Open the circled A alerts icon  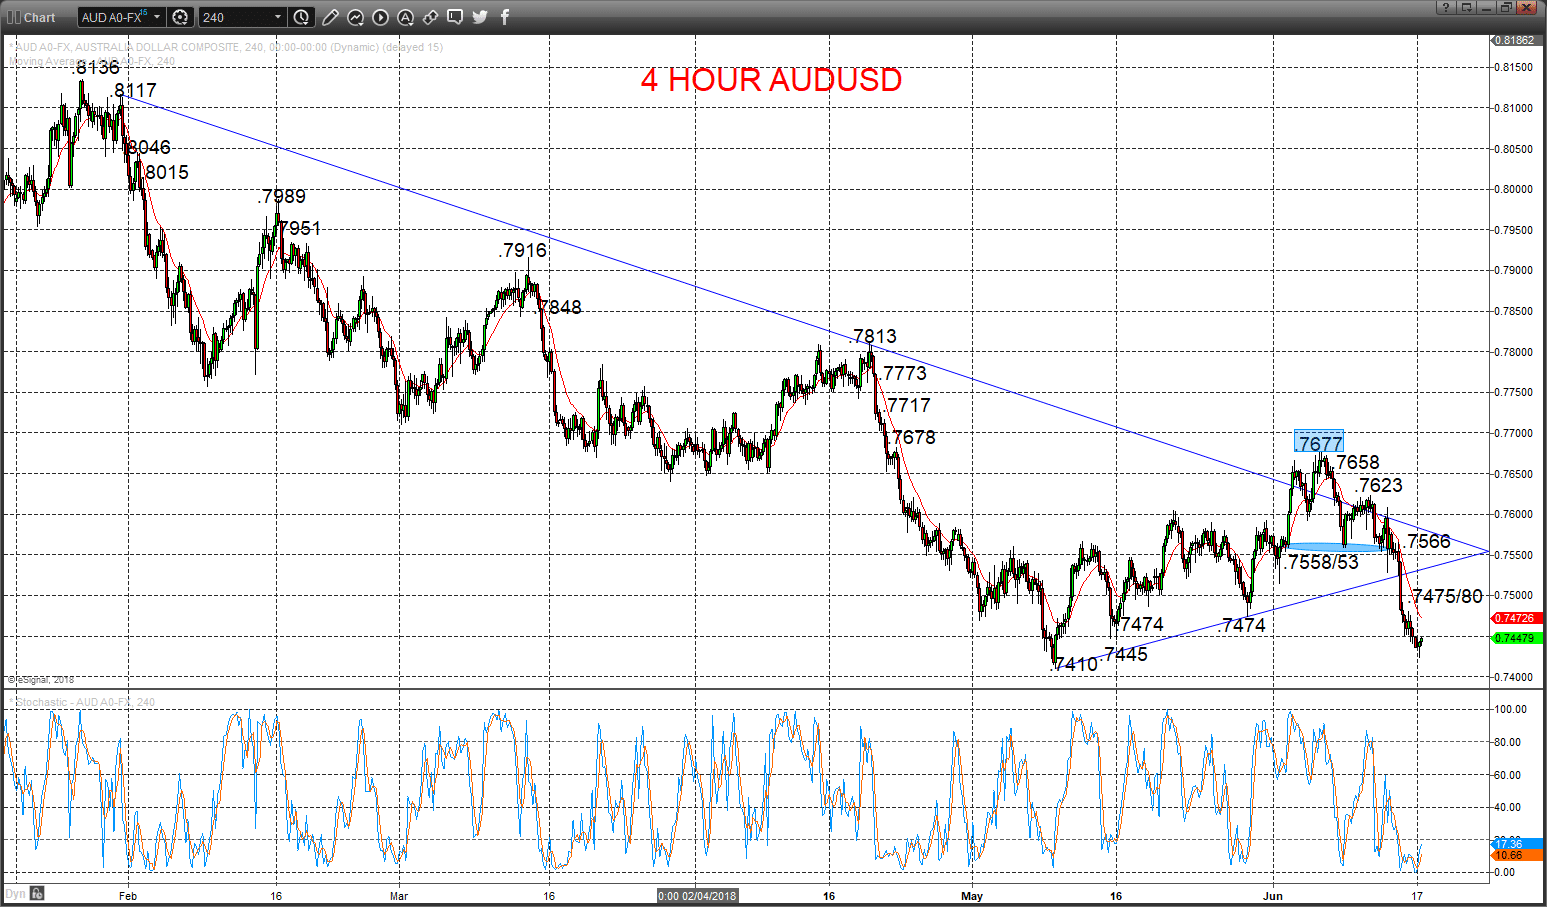coord(406,17)
